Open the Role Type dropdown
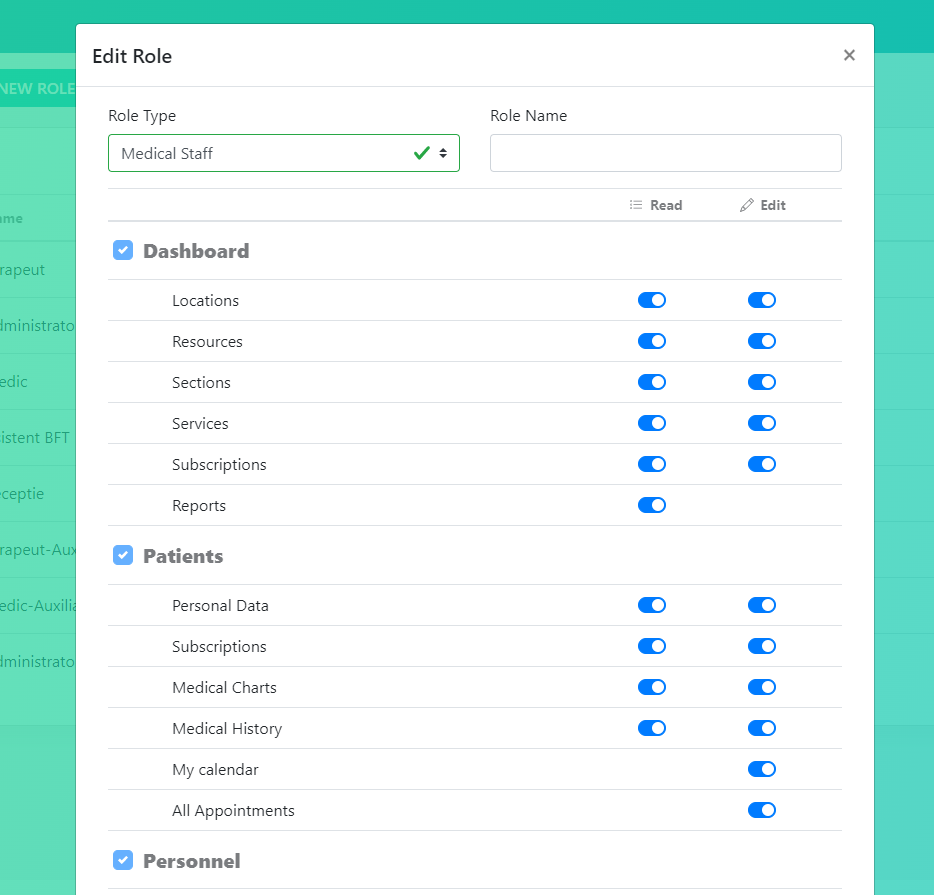The image size is (934, 895). click(x=284, y=153)
